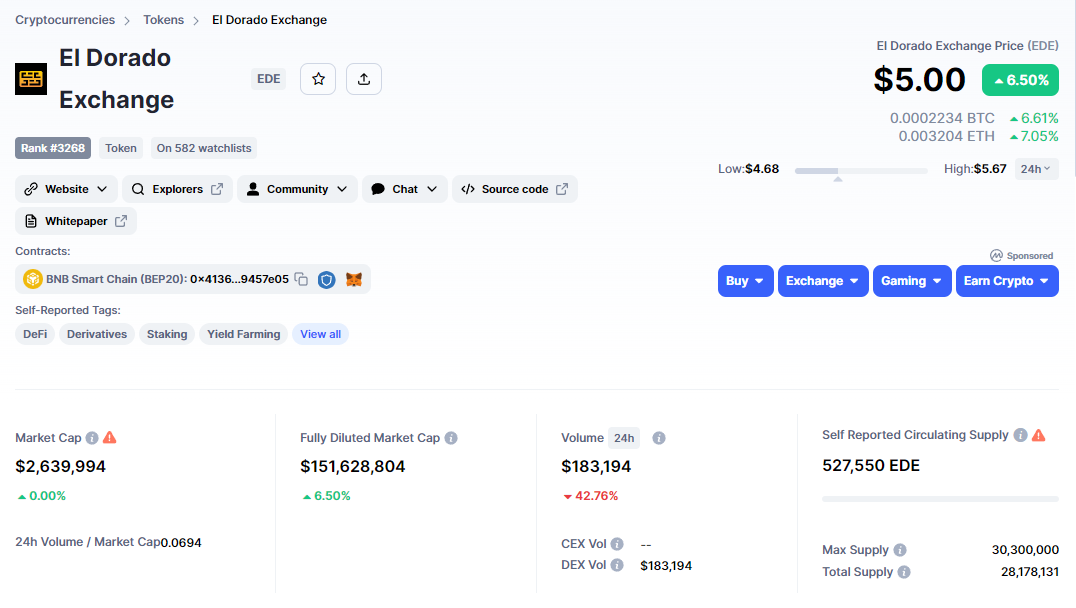The image size is (1076, 608).
Task: Click the low-high price range slider
Action: 861,170
